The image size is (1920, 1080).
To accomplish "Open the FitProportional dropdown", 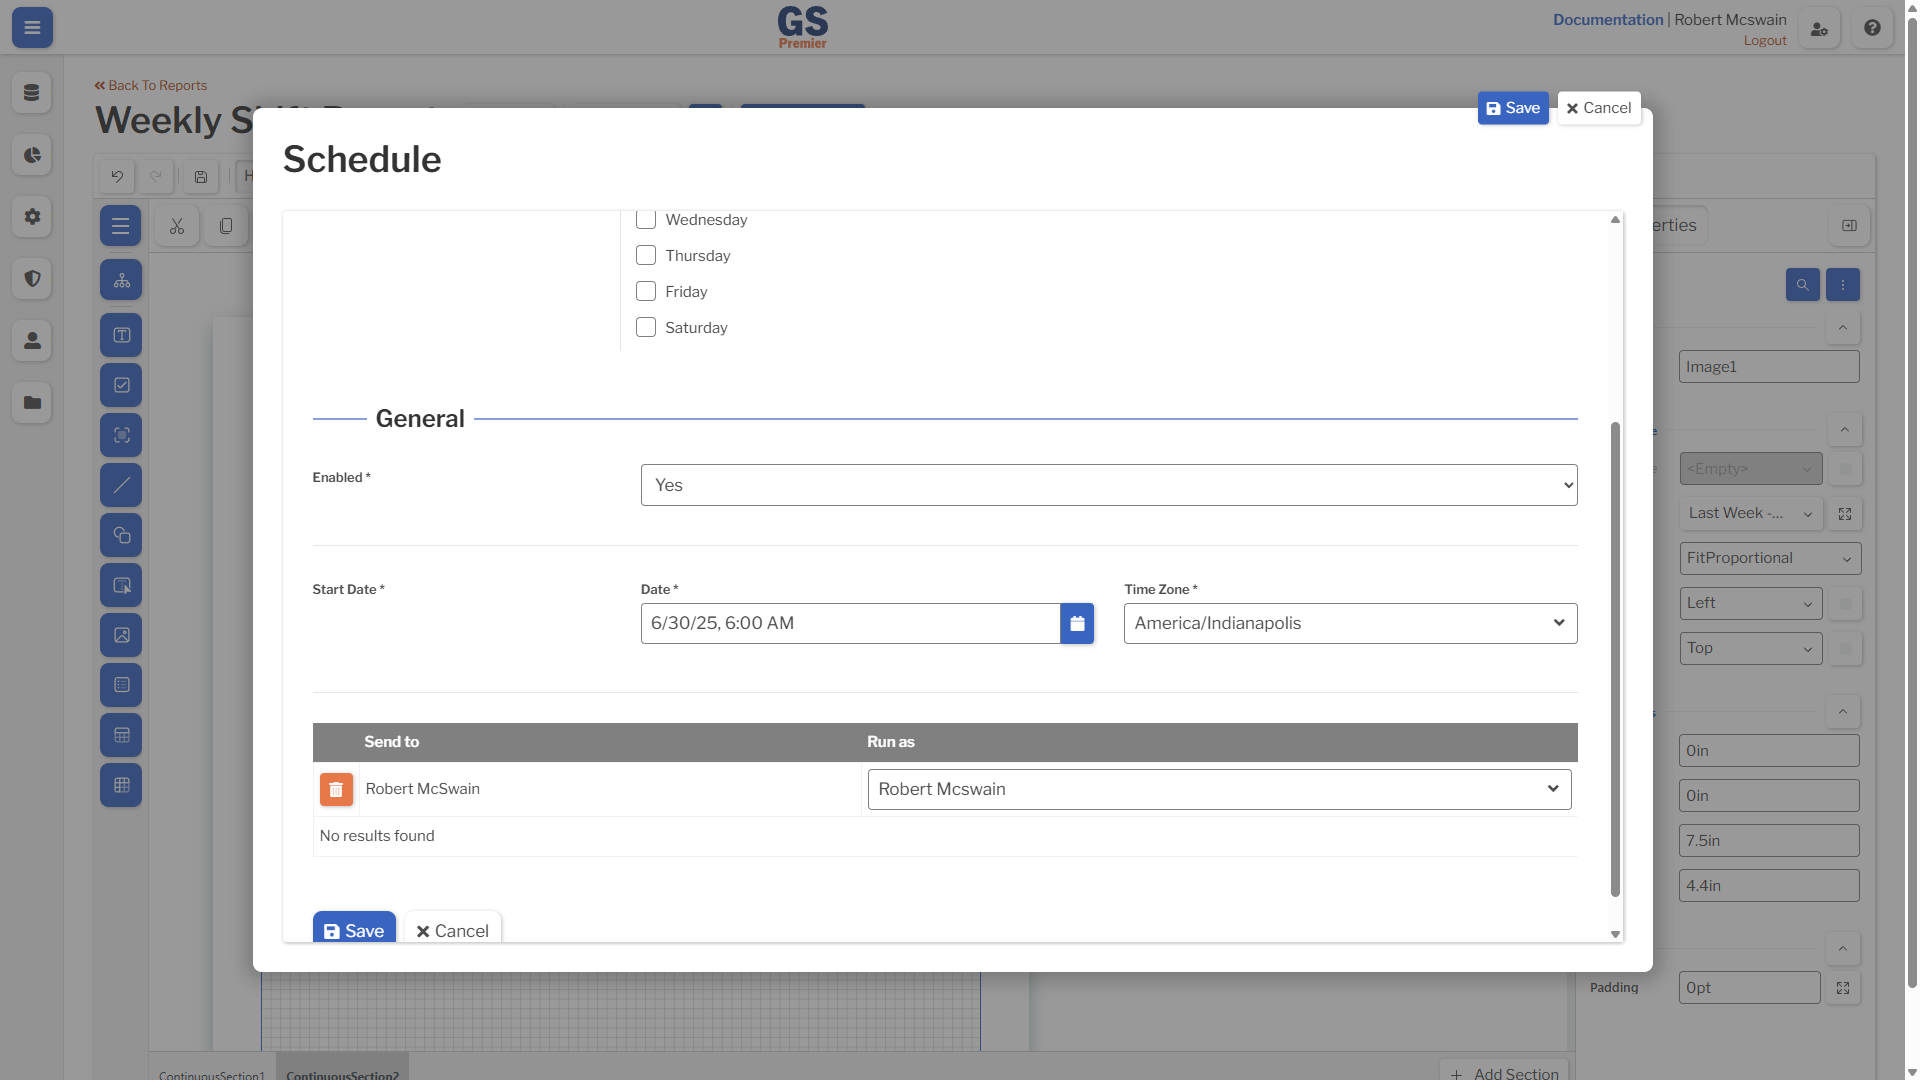I will (1770, 559).
